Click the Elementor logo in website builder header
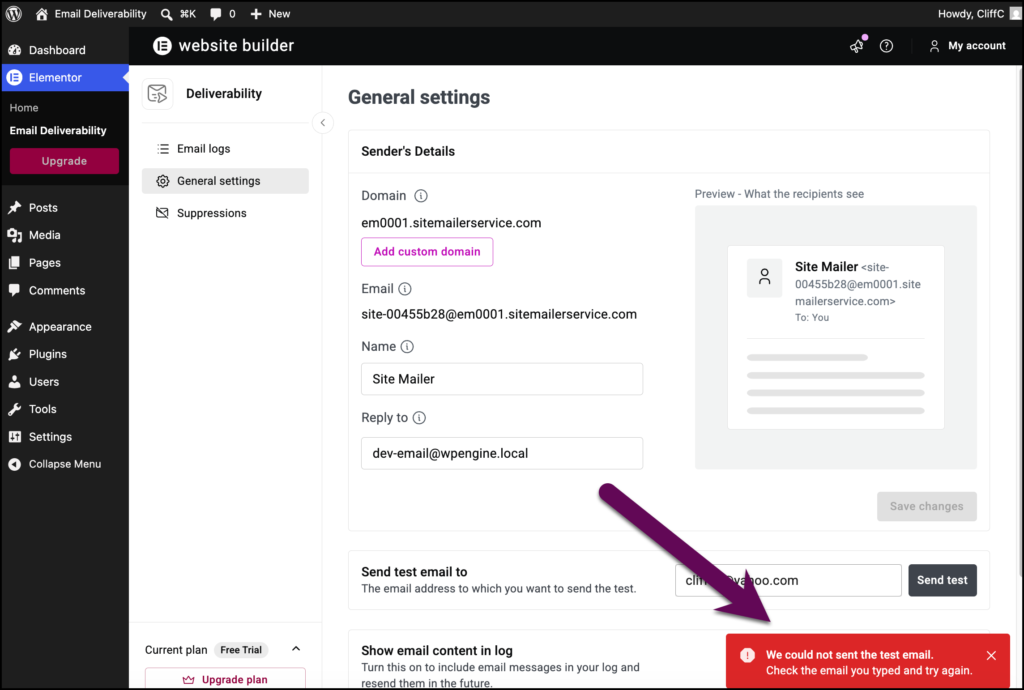 (162, 46)
